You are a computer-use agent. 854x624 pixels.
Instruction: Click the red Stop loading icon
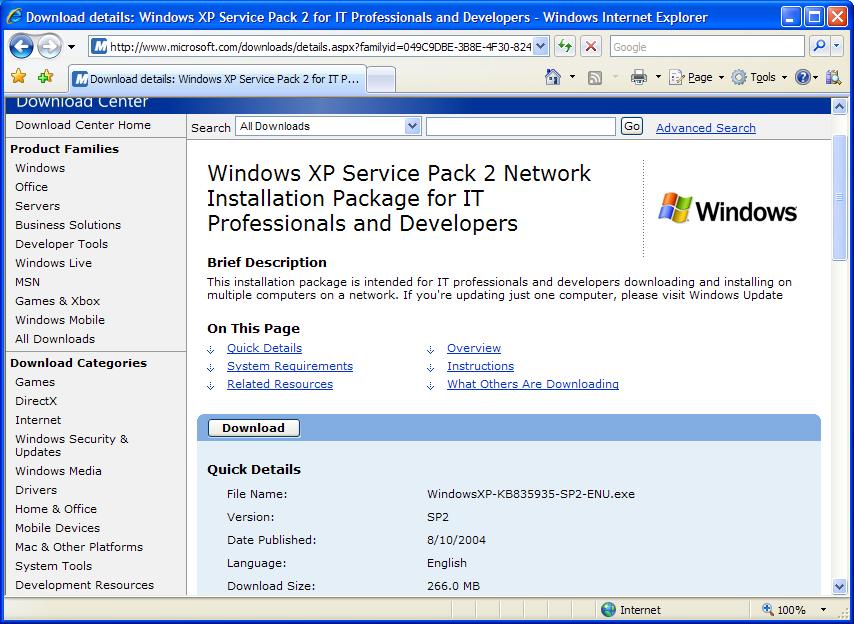590,46
